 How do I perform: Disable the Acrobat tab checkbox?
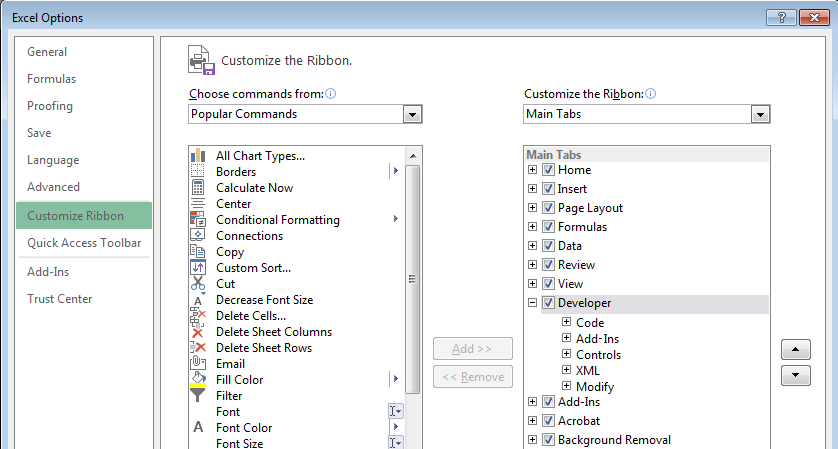(x=548, y=421)
